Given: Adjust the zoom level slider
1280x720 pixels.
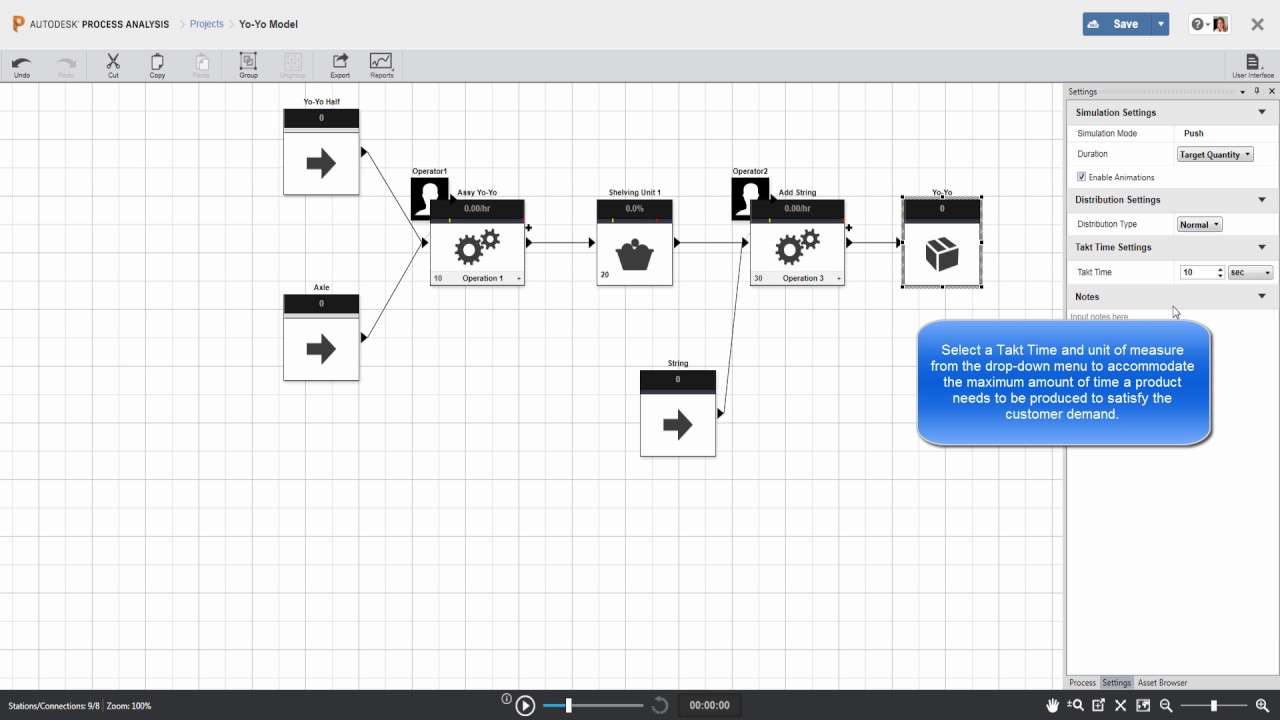Looking at the screenshot, I should pyautogui.click(x=1214, y=706).
